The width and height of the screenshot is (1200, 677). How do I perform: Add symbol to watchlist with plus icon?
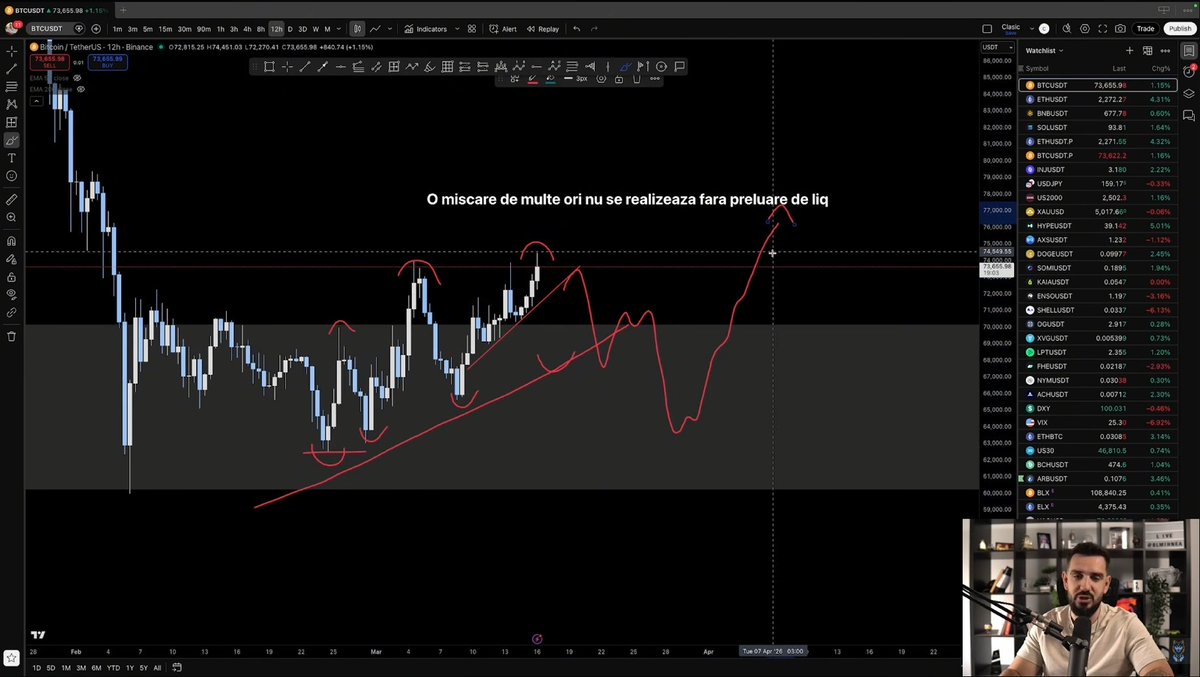[1130, 50]
